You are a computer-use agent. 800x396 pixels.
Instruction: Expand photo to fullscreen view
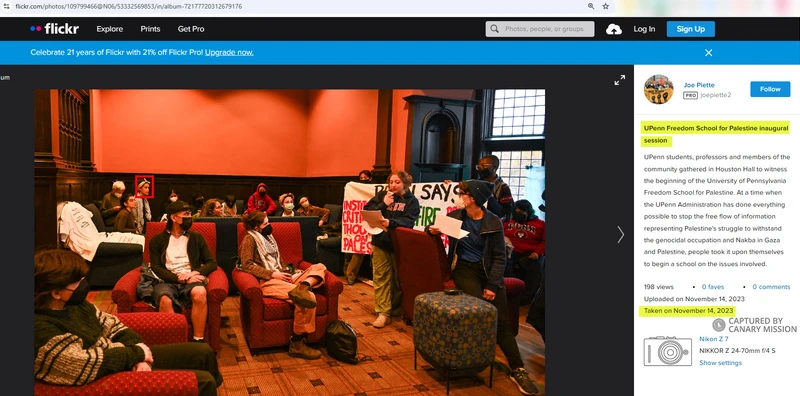tap(619, 80)
